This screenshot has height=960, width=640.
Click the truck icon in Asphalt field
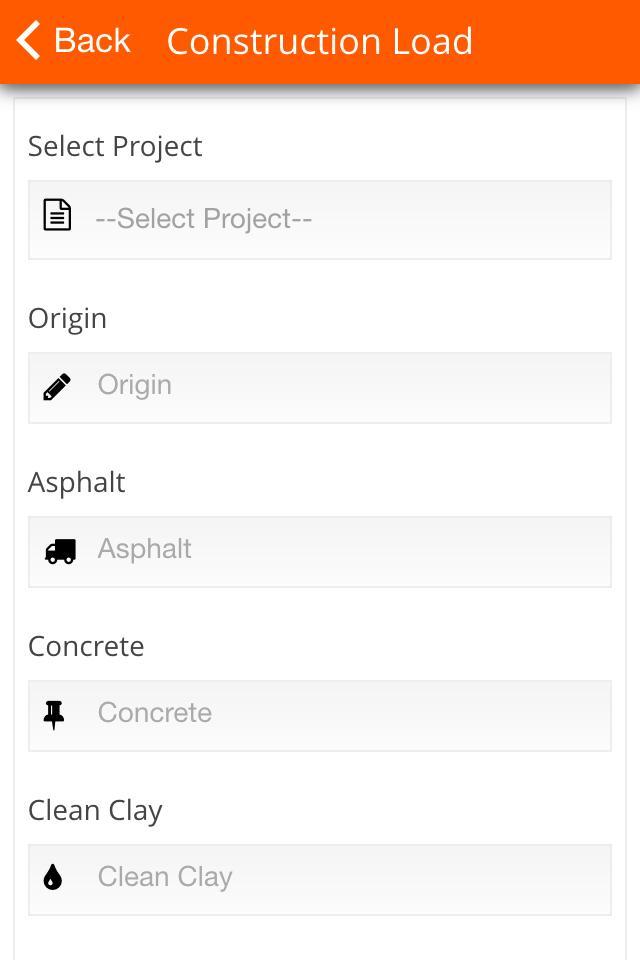pyautogui.click(x=61, y=551)
